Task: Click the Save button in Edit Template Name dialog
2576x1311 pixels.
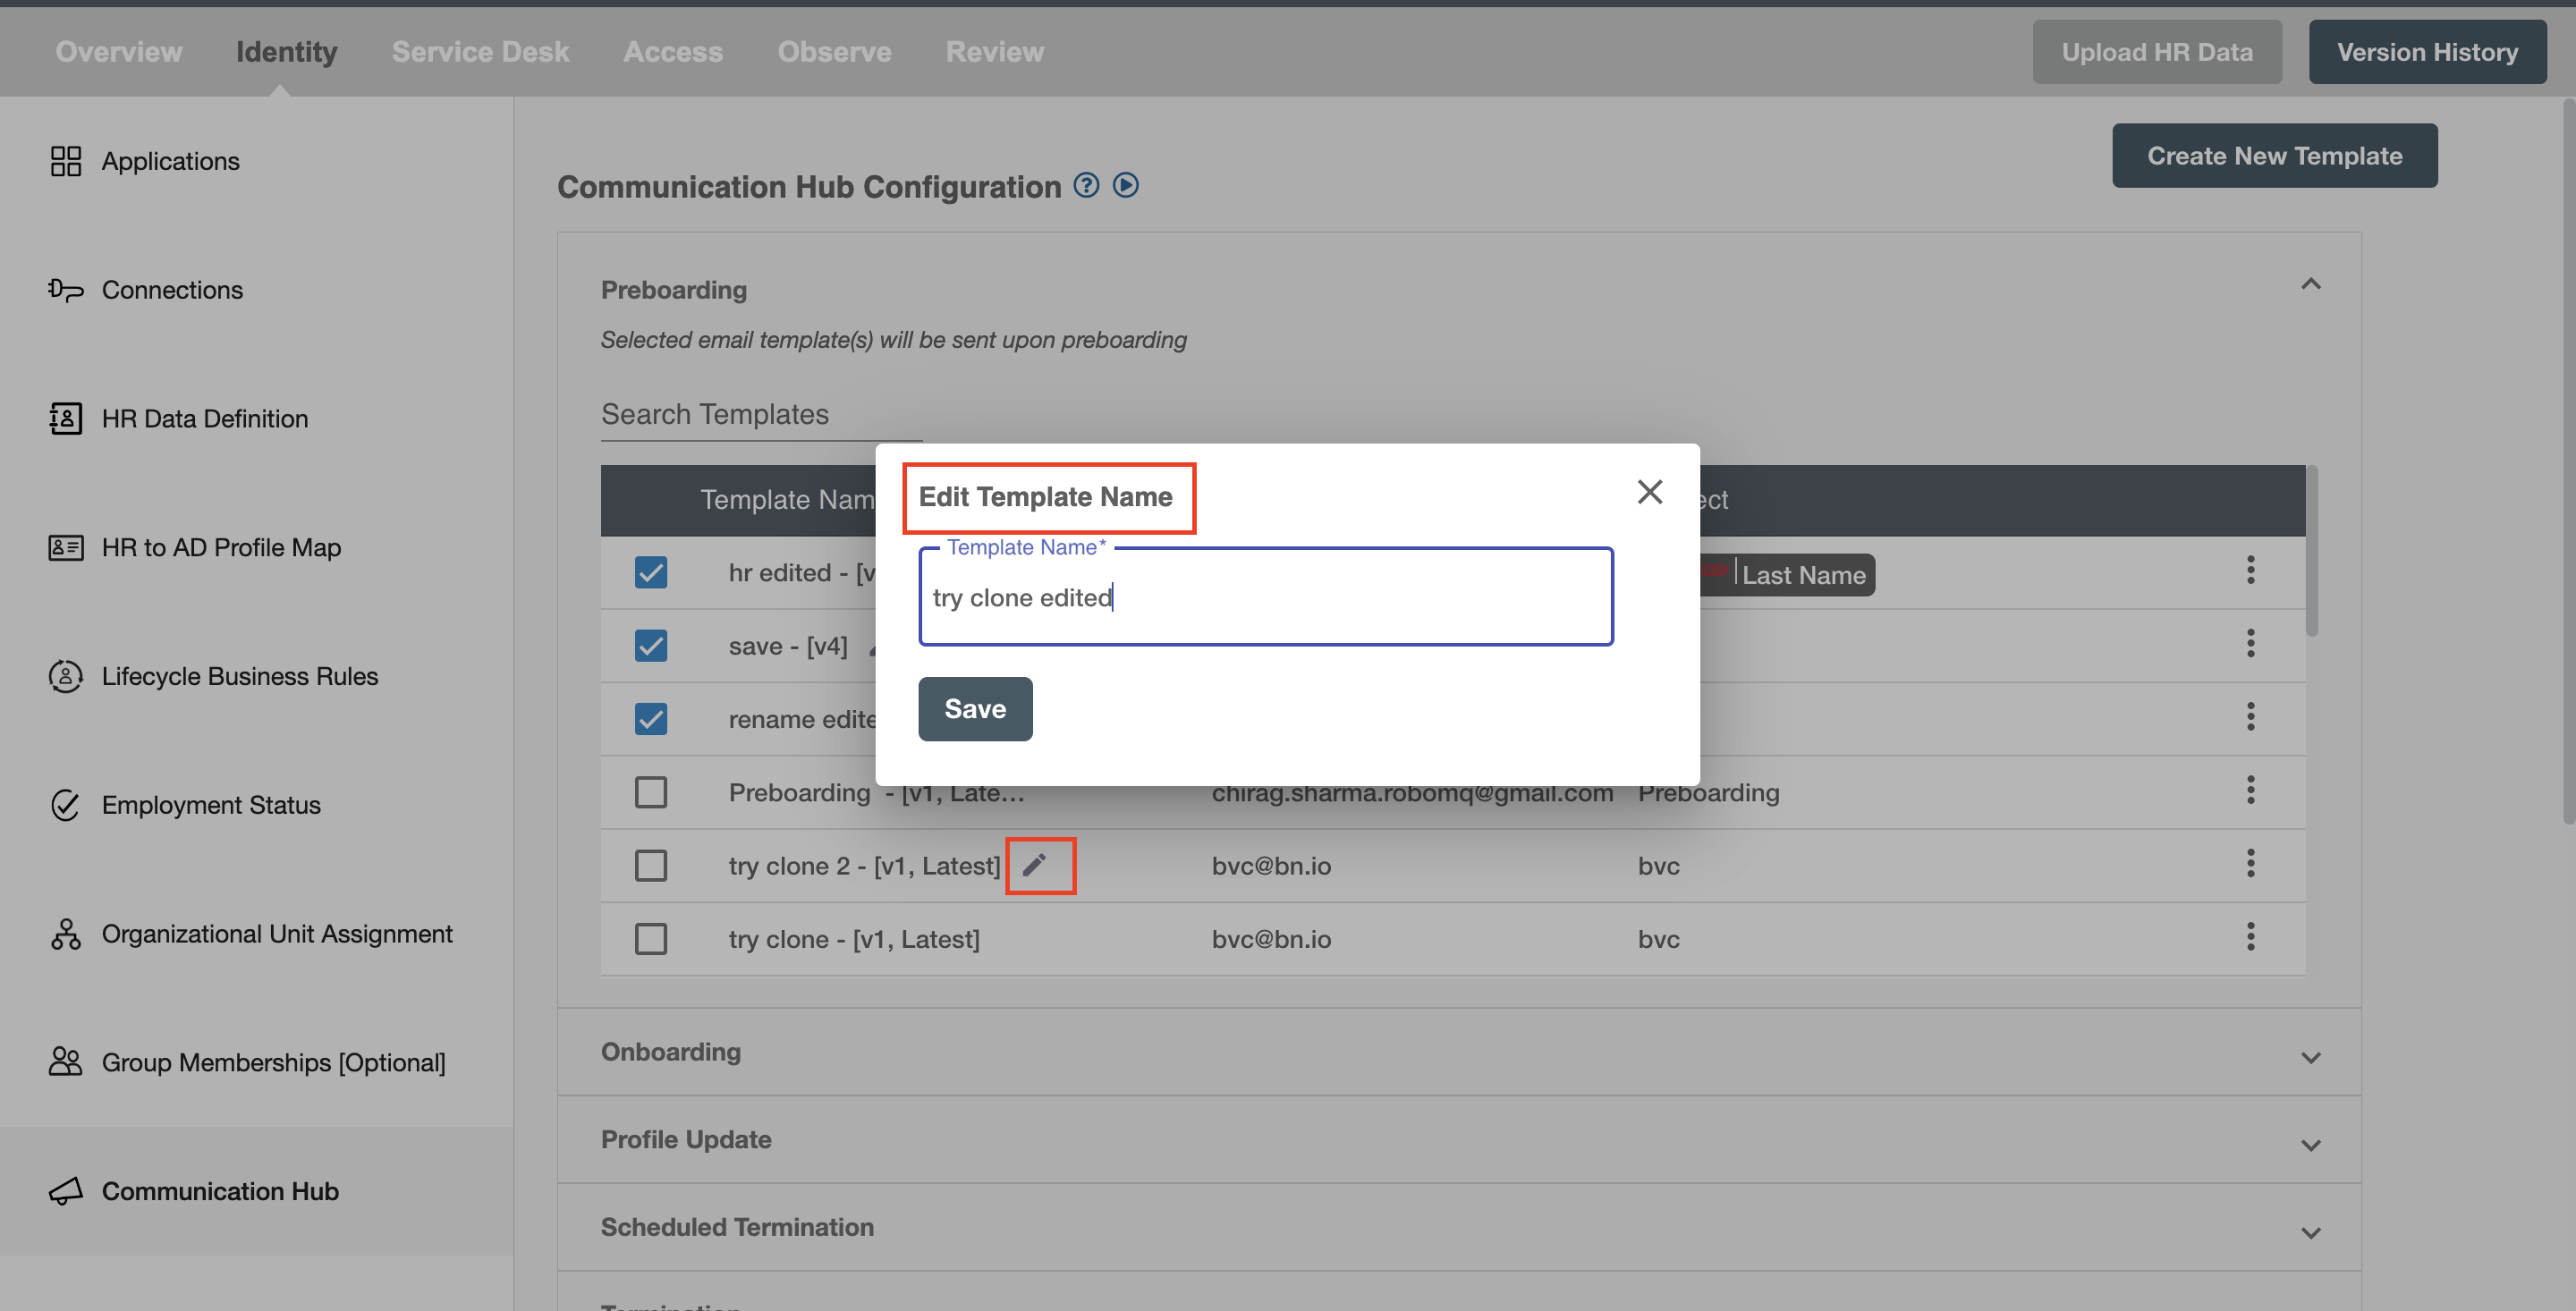Action: tap(975, 707)
